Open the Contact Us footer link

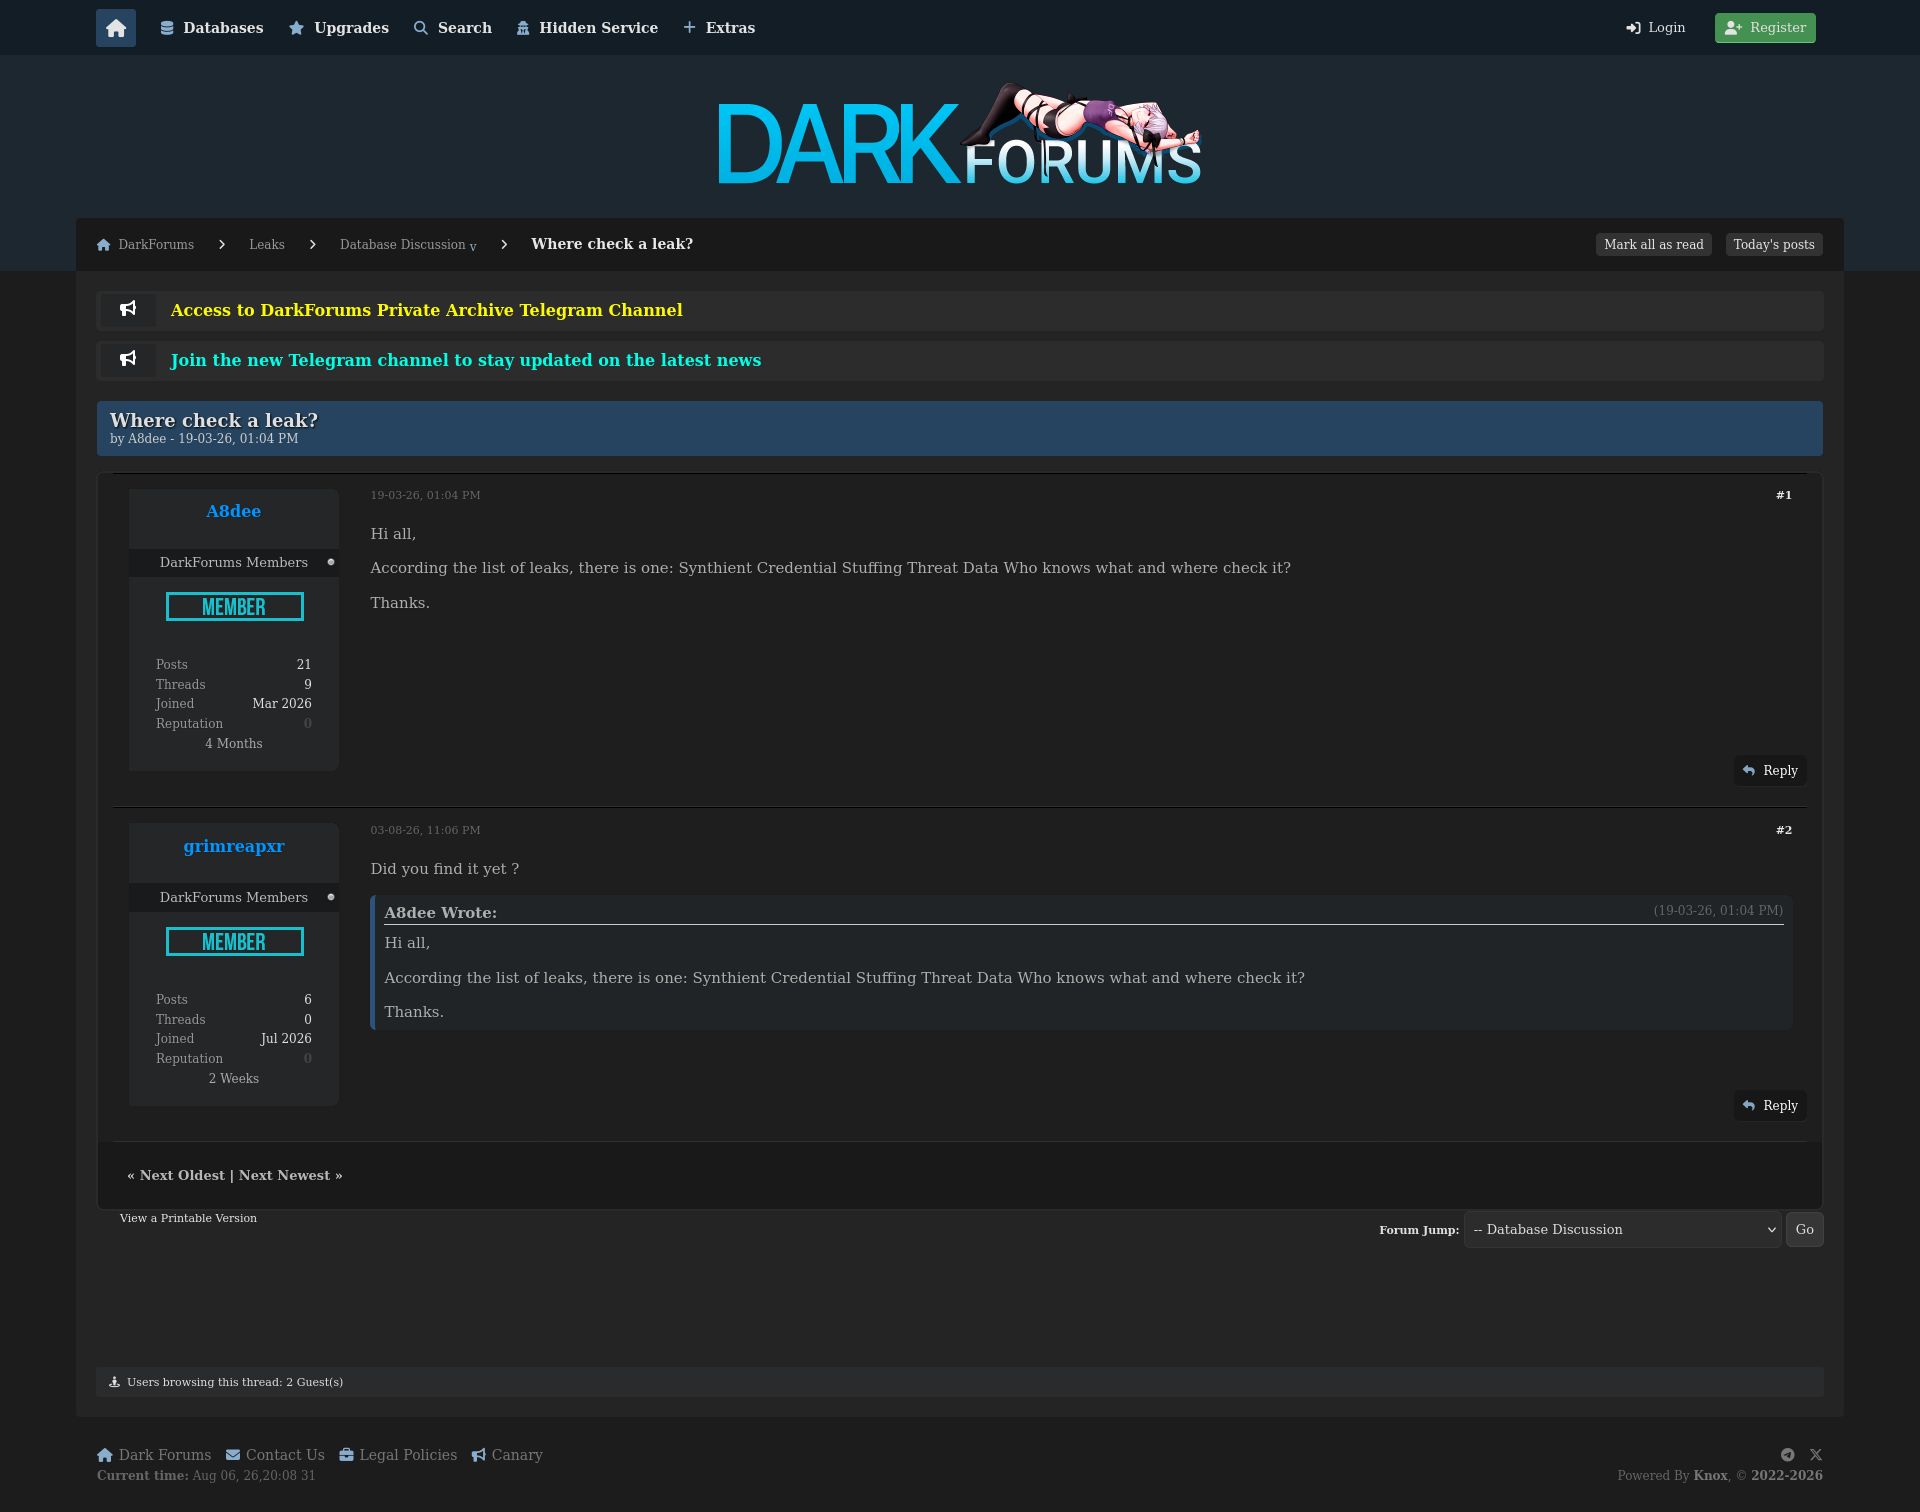tap(275, 1455)
